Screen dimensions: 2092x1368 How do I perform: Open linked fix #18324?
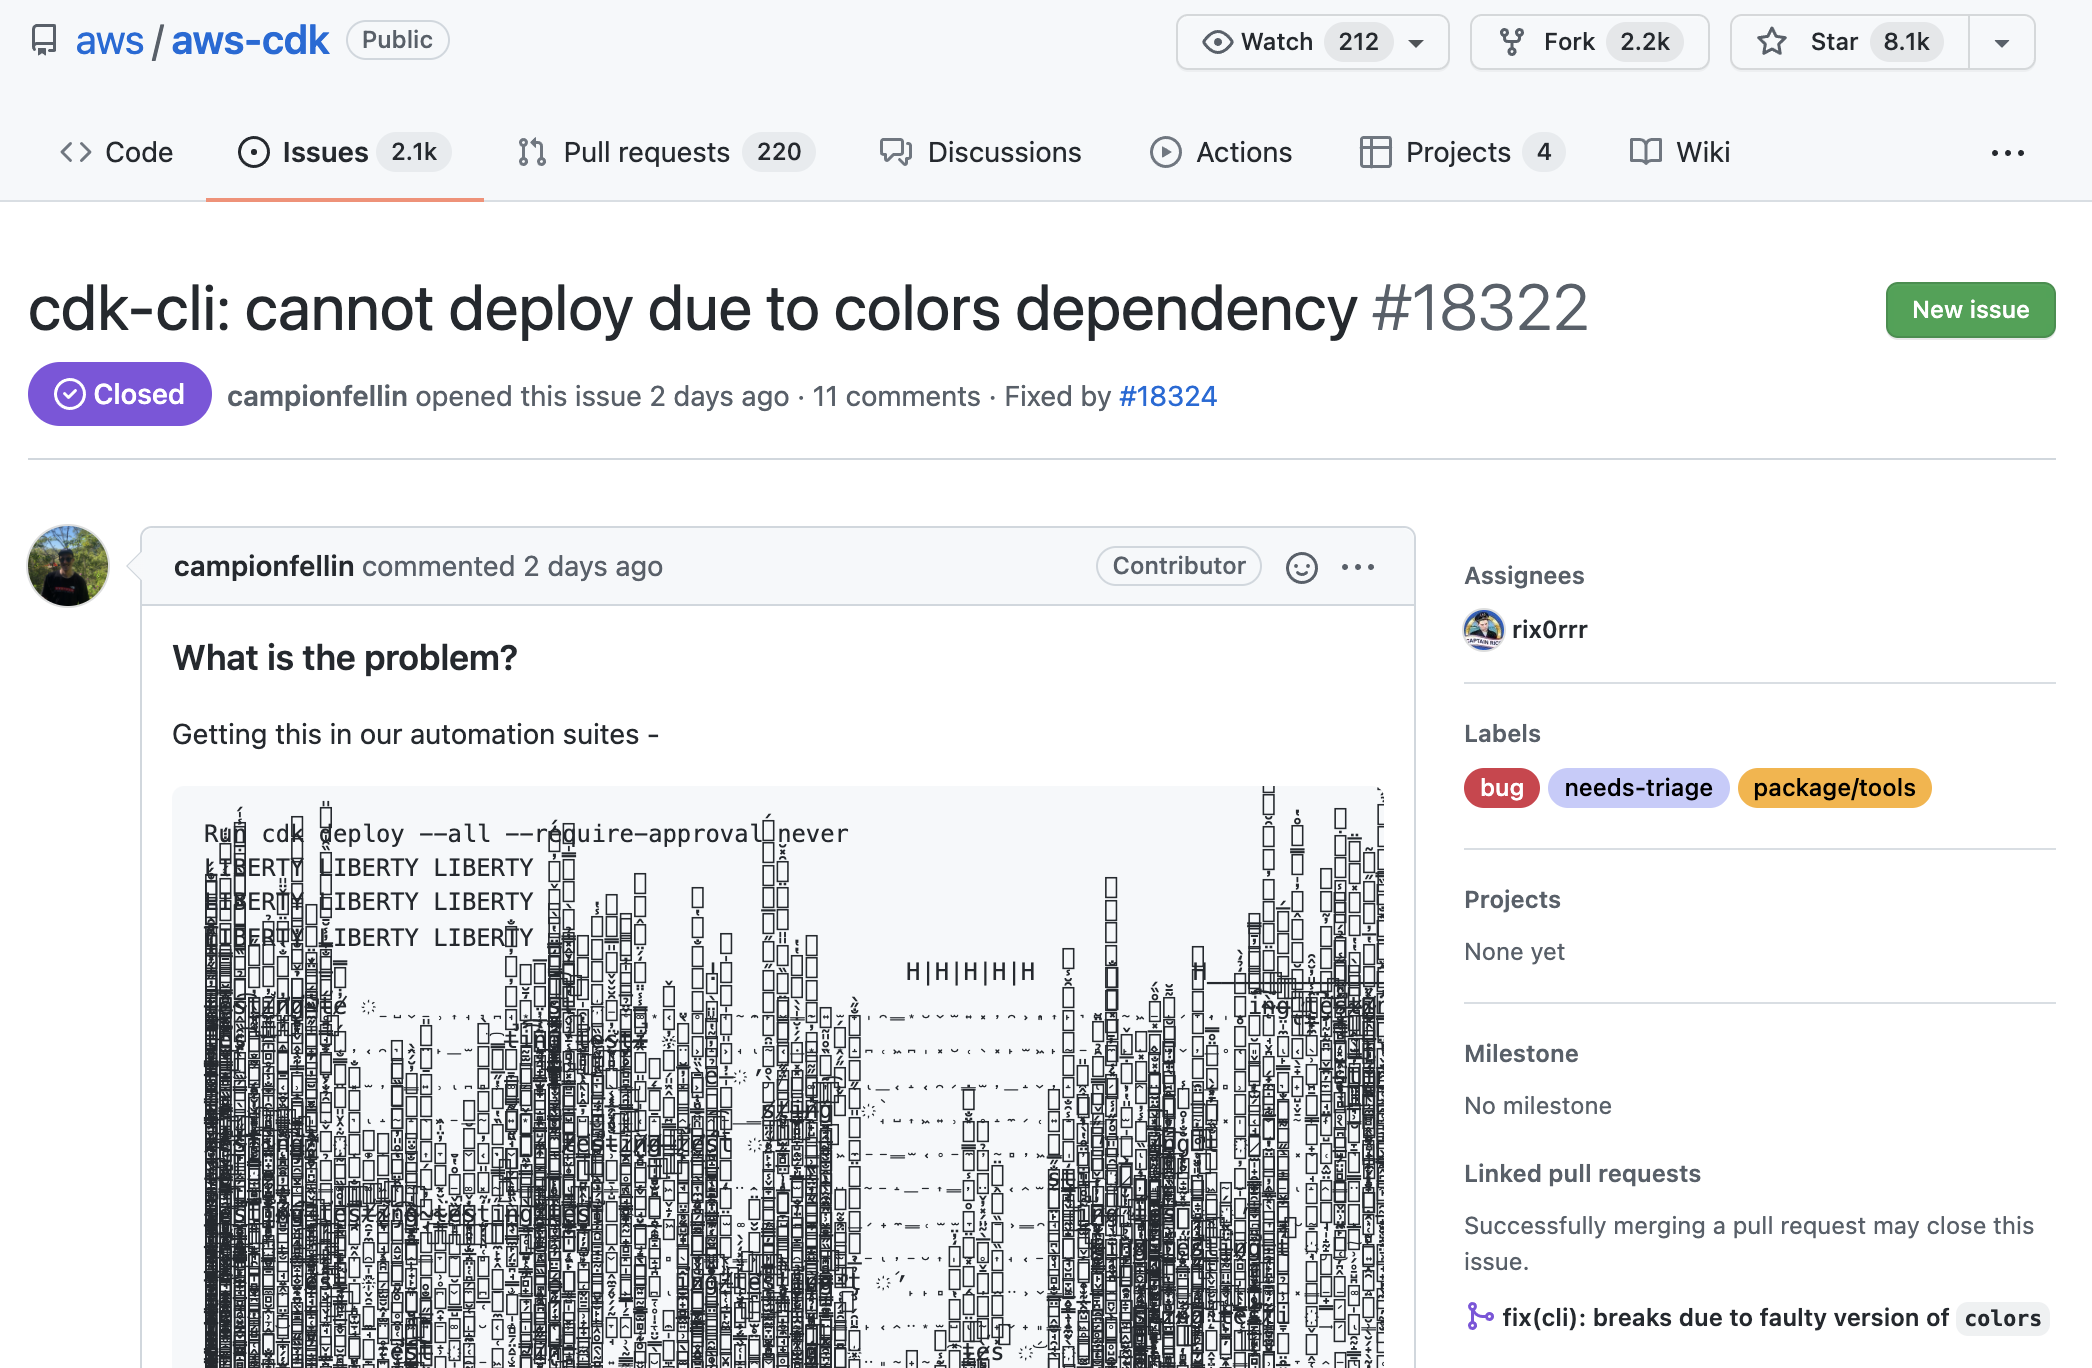coord(1167,396)
